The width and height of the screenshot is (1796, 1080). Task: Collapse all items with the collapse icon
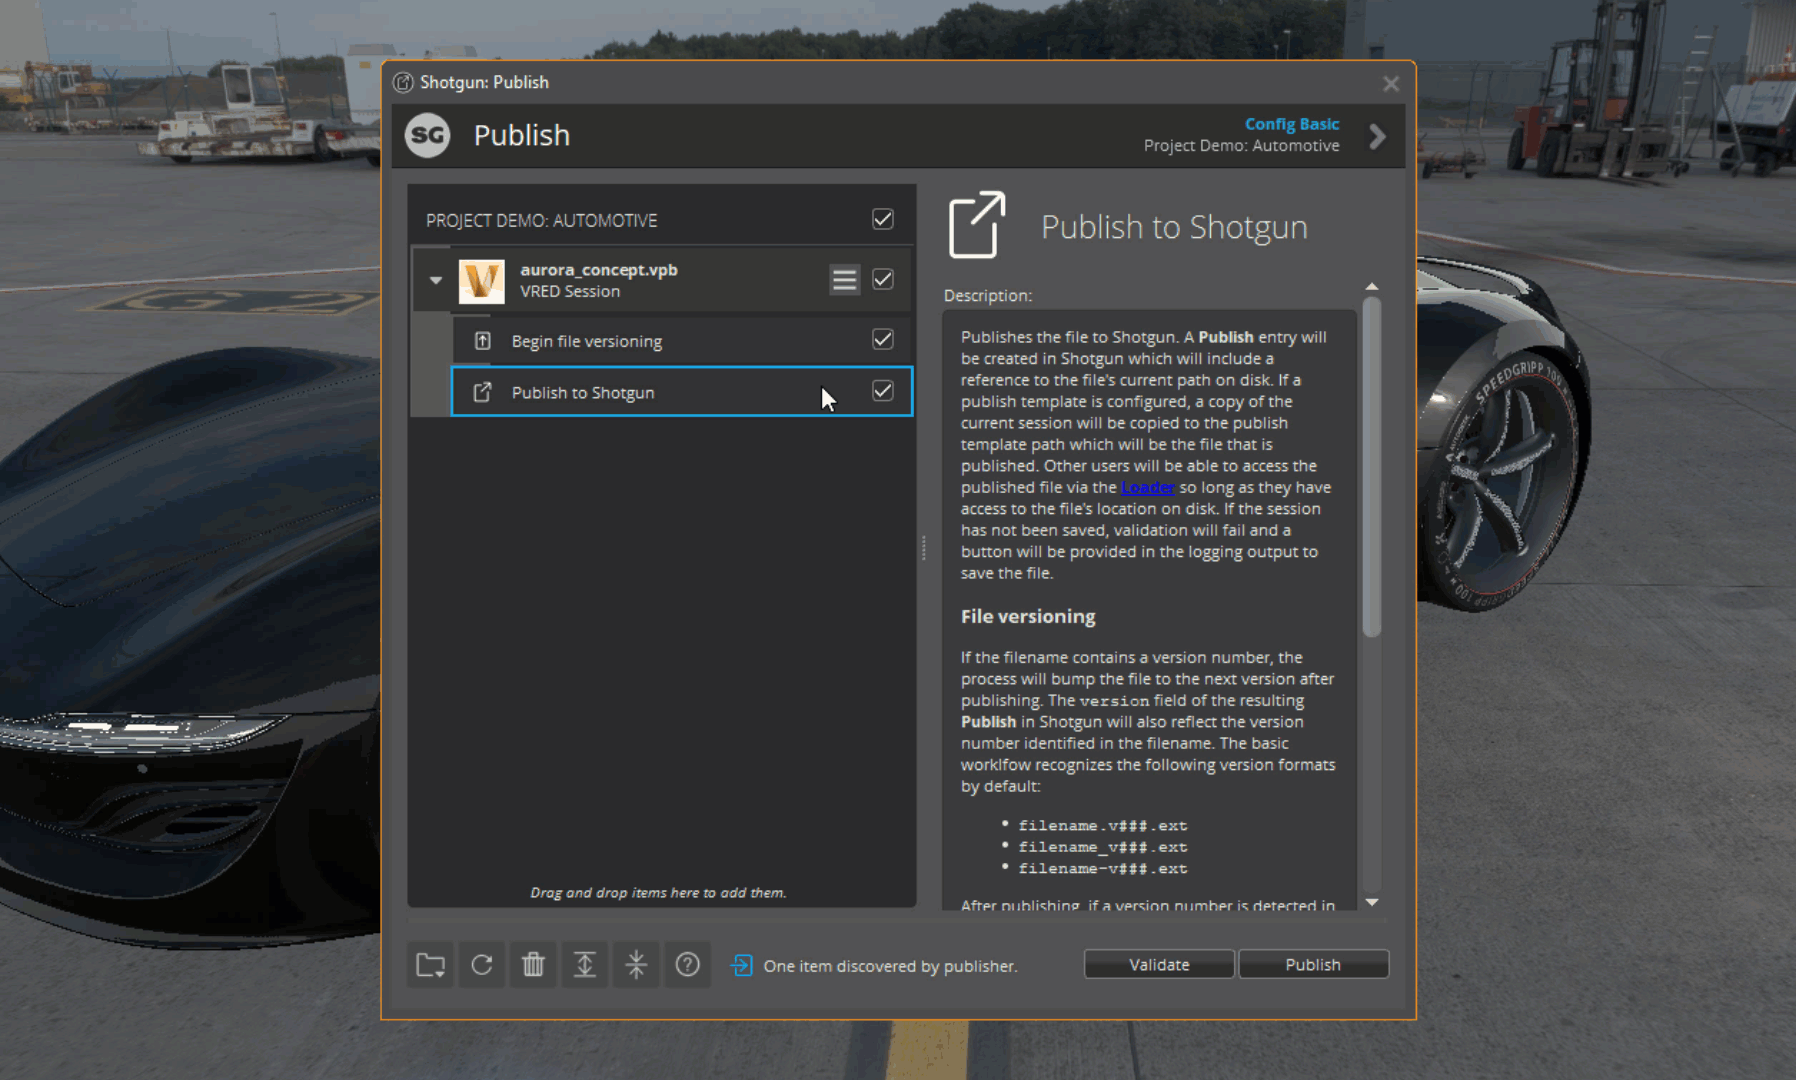click(636, 964)
